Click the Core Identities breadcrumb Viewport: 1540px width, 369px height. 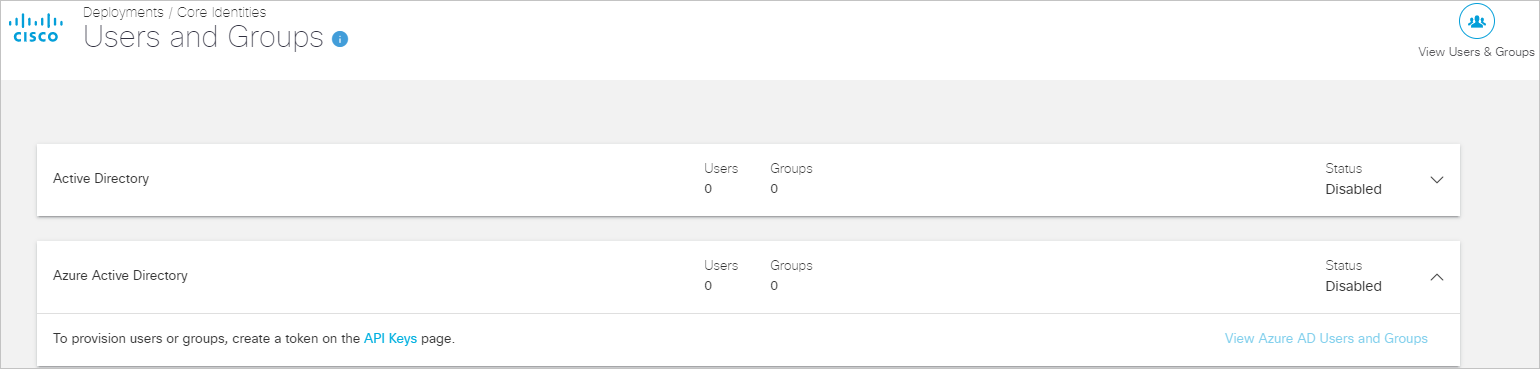pyautogui.click(x=221, y=12)
